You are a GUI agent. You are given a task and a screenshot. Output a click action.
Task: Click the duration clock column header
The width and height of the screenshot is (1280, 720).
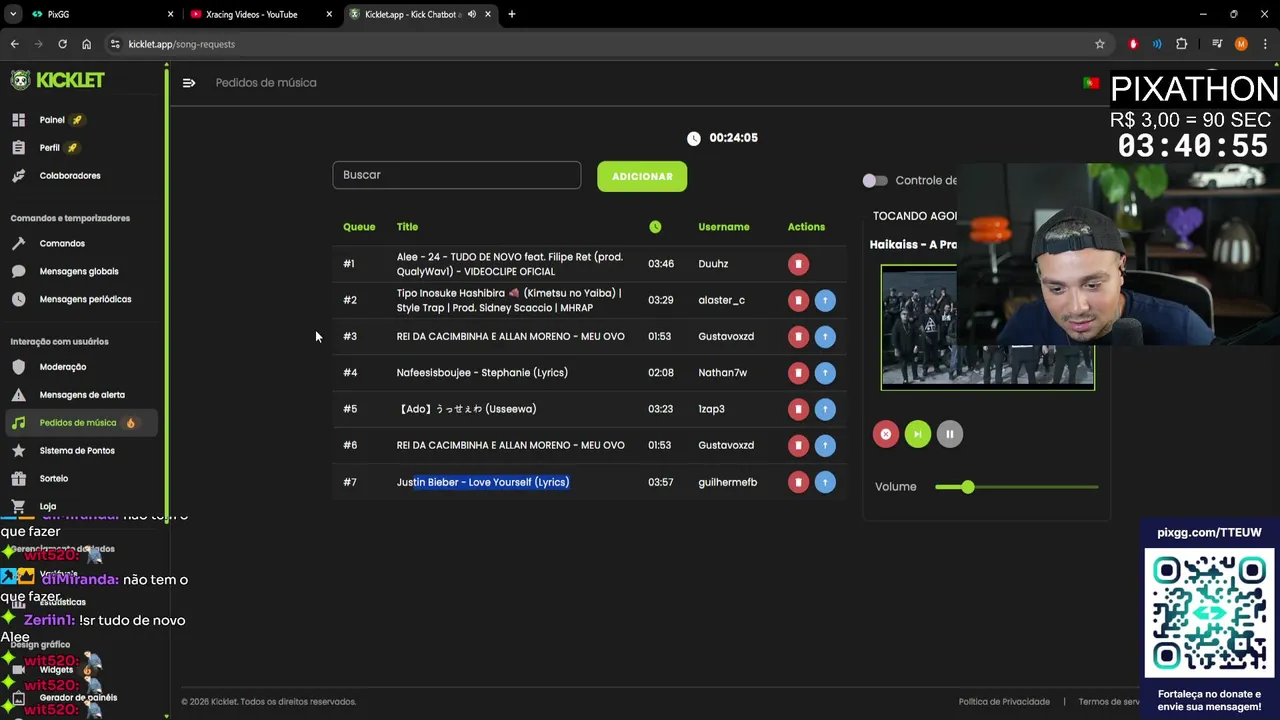(655, 227)
